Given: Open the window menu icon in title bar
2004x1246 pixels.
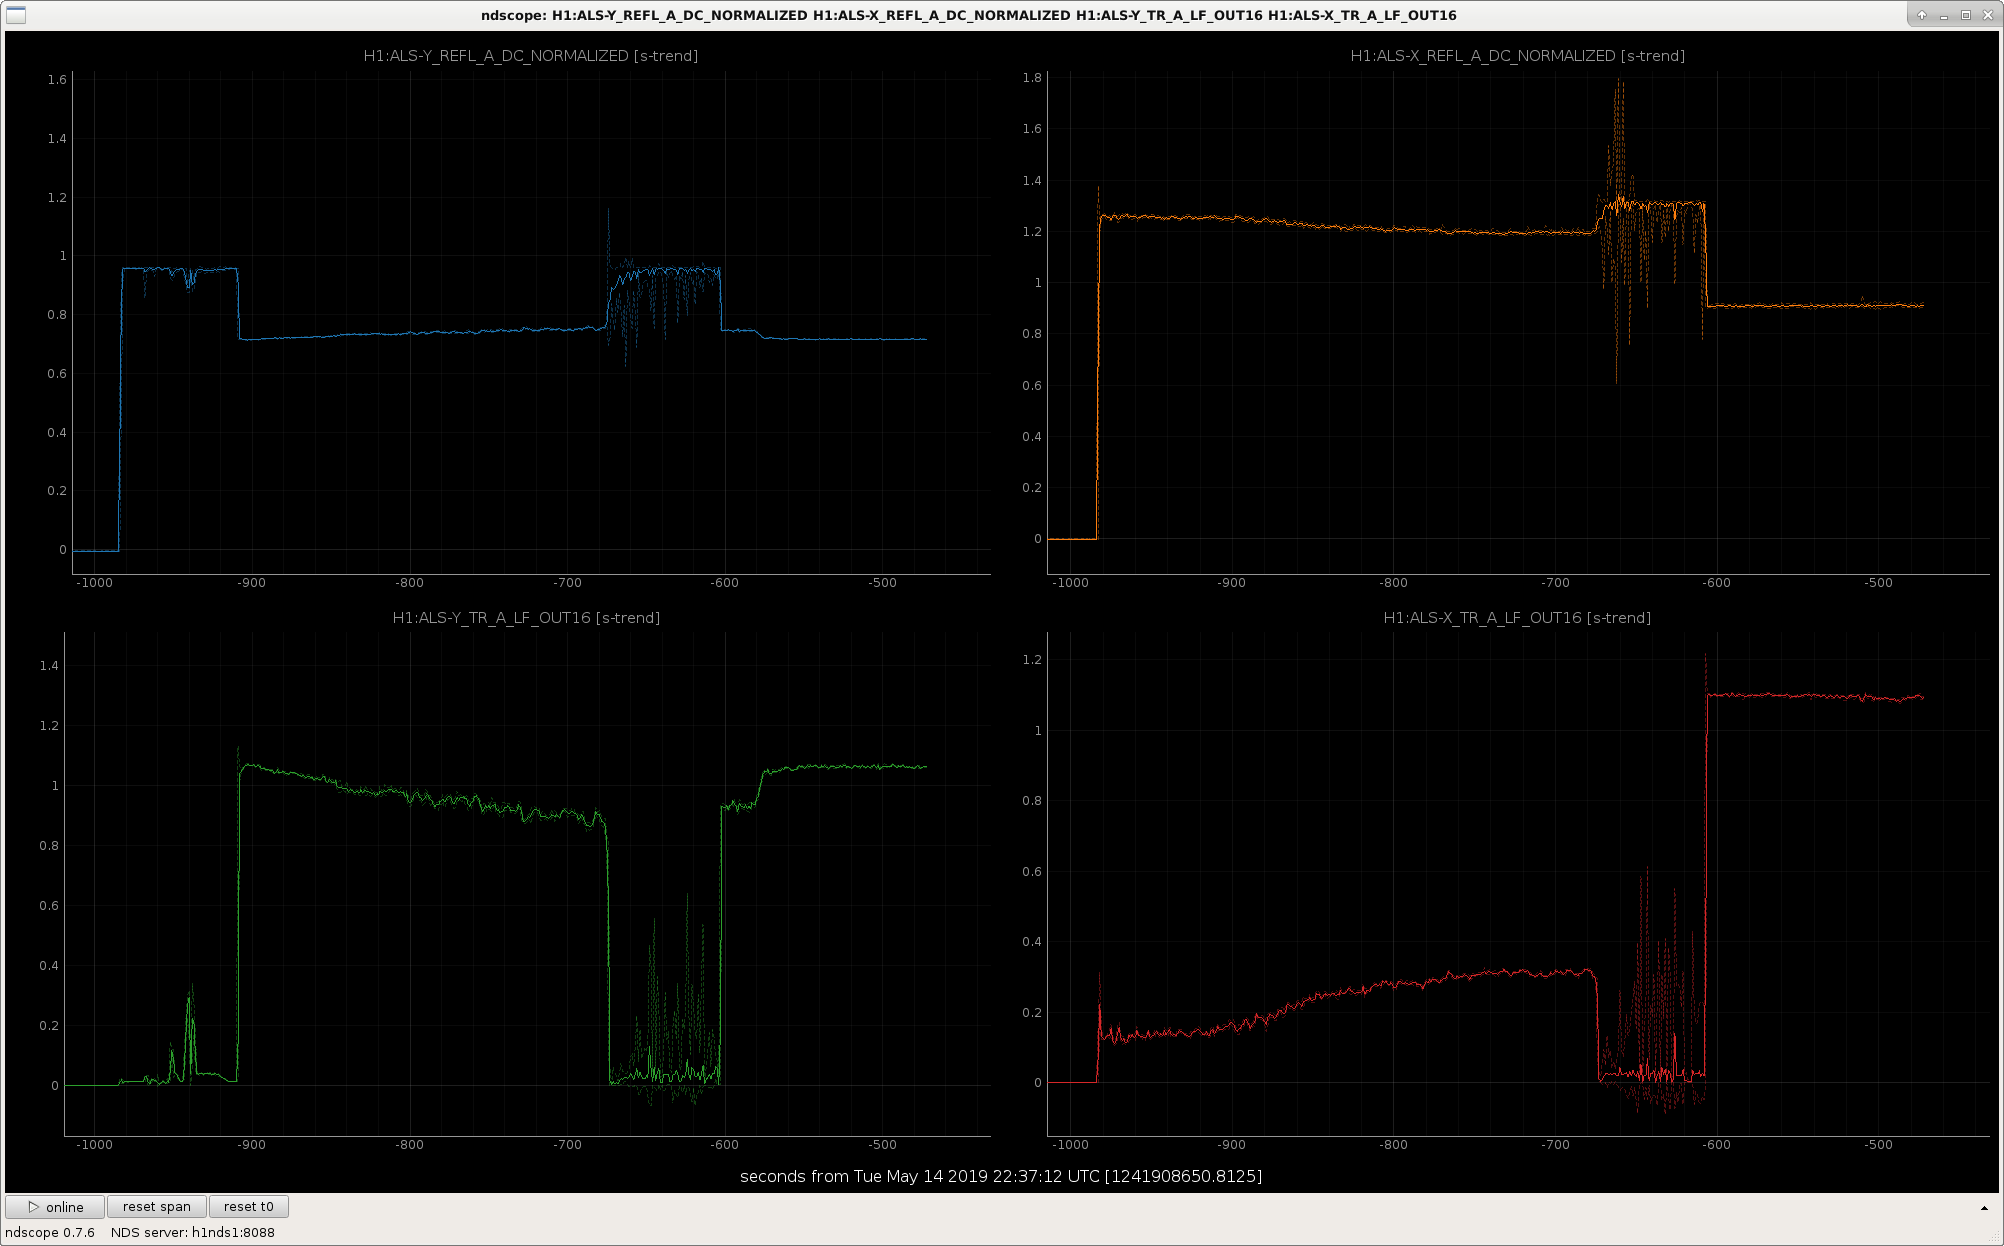Looking at the screenshot, I should tap(15, 15).
